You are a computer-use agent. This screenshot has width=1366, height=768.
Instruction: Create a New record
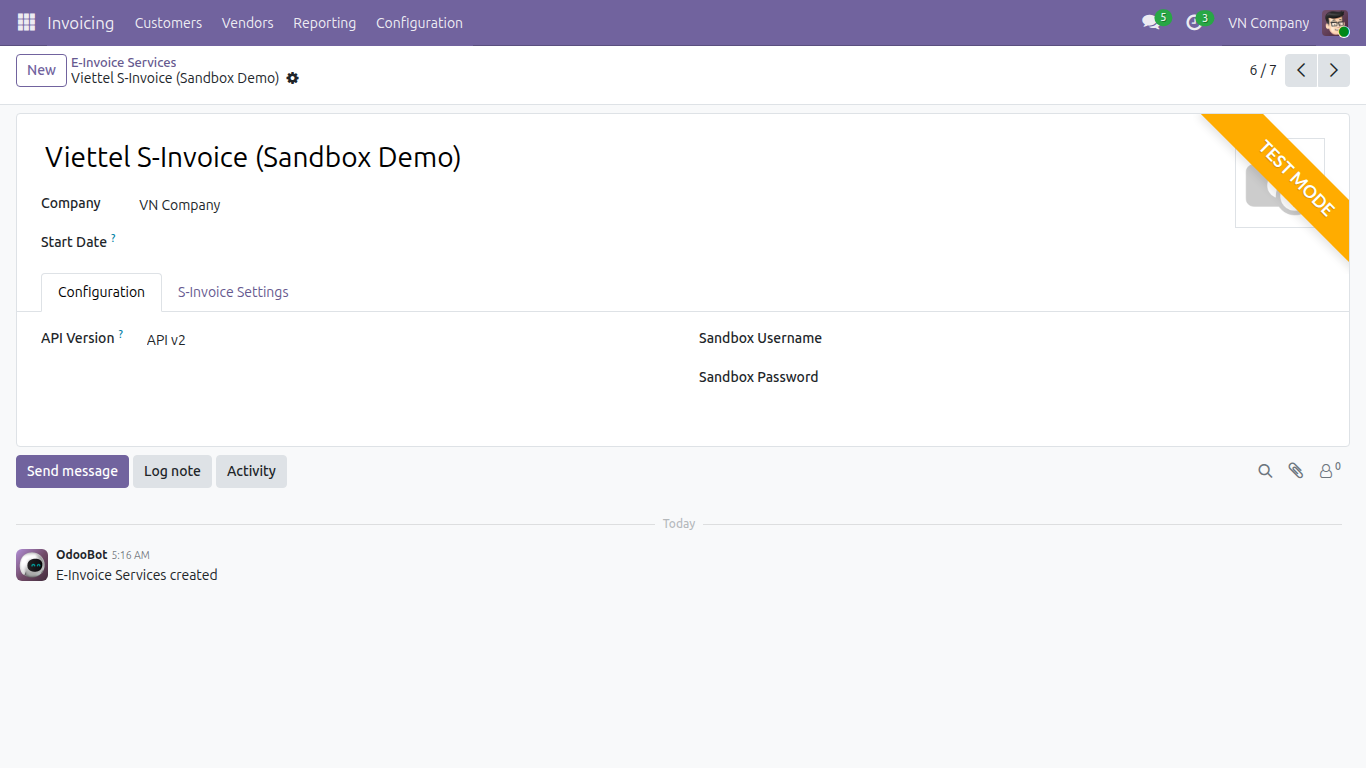tap(41, 70)
